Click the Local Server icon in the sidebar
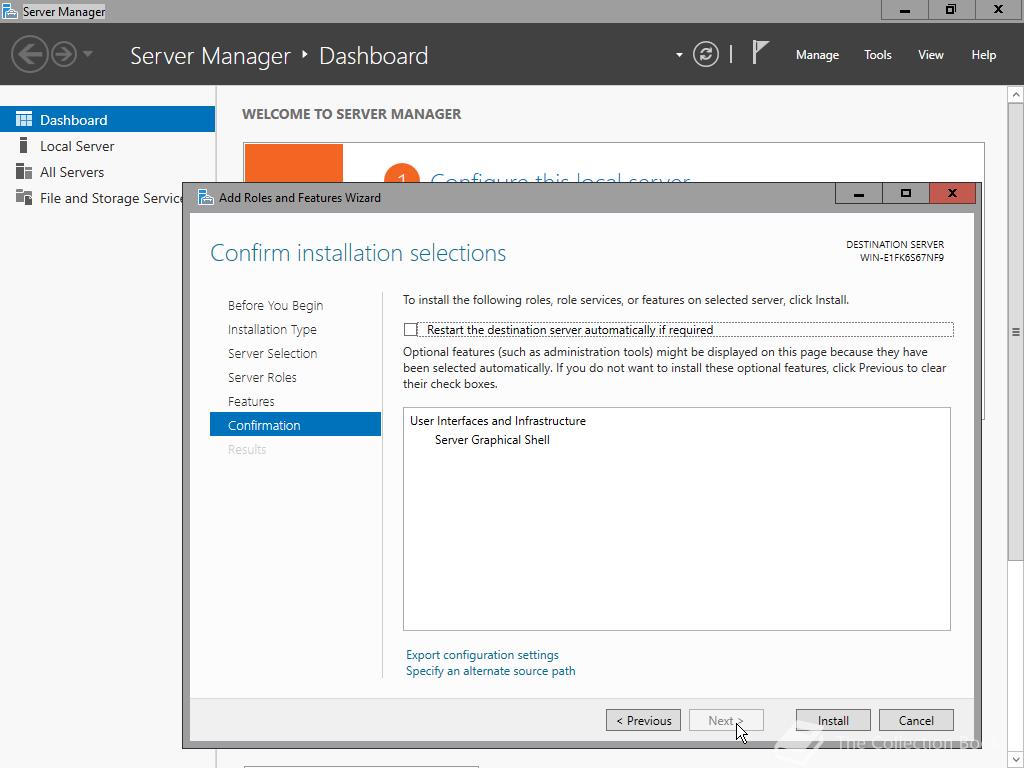 (24, 145)
